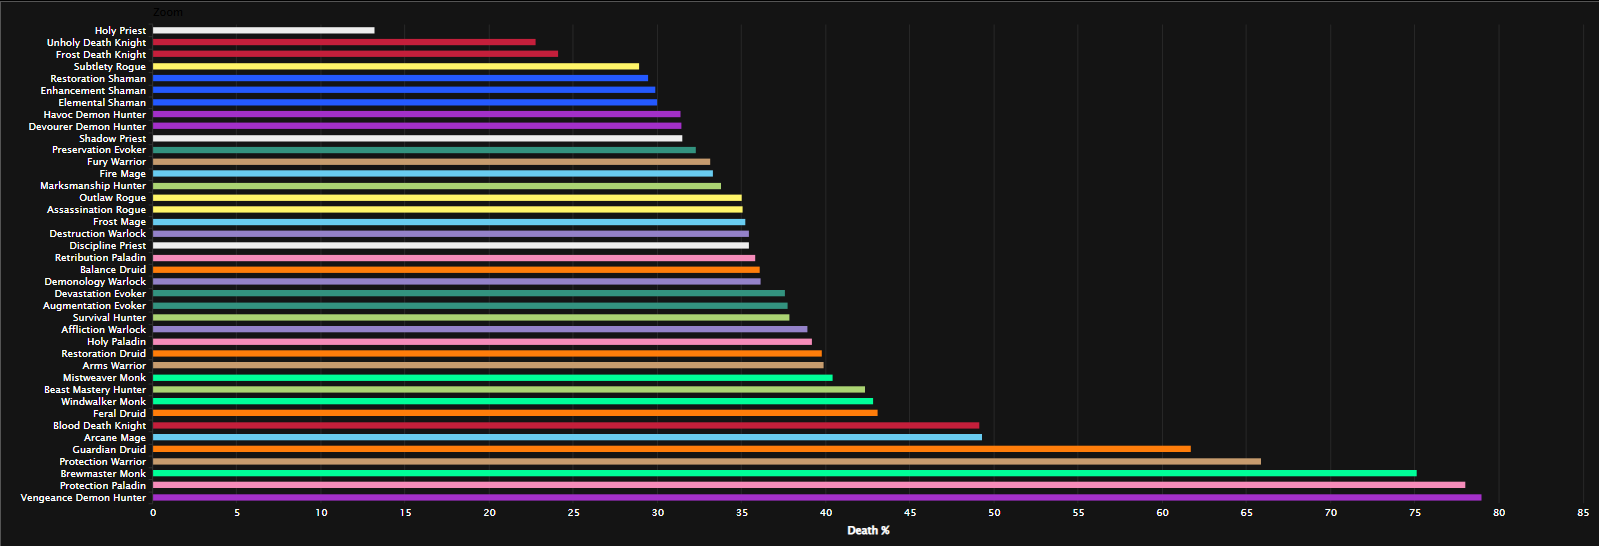Viewport: 1599px width, 546px height.
Task: Select the Windwalker Monk label
Action: [x=103, y=401]
